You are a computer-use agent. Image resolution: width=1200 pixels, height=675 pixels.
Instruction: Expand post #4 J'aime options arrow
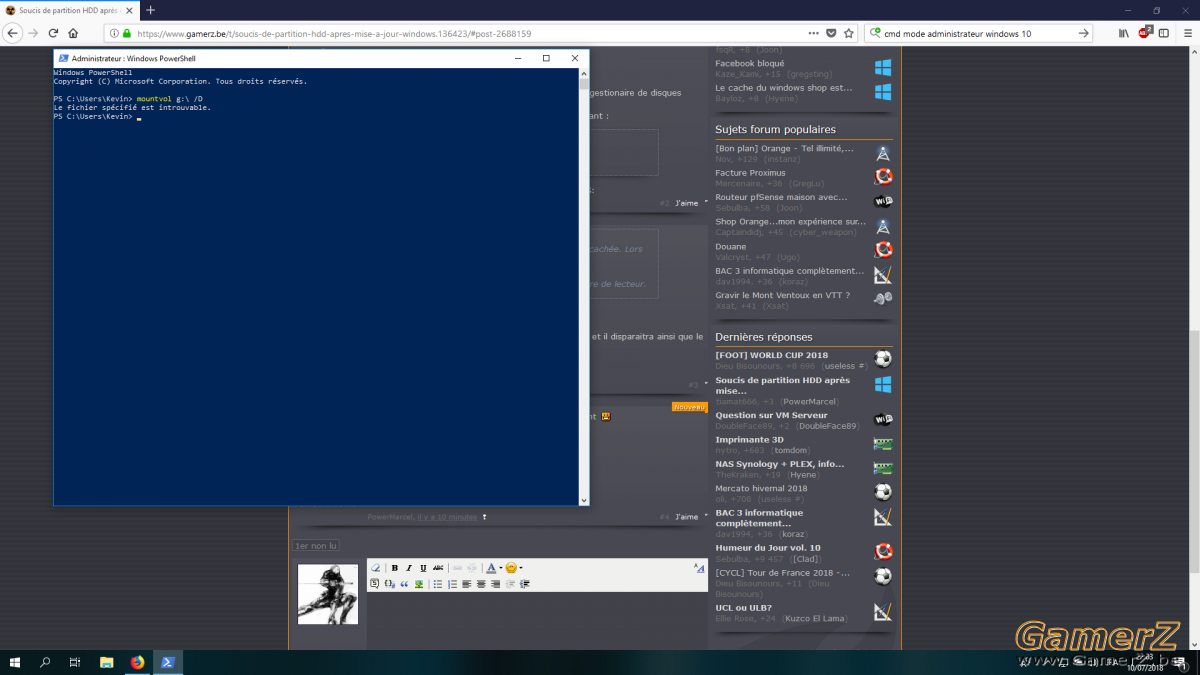(x=706, y=516)
